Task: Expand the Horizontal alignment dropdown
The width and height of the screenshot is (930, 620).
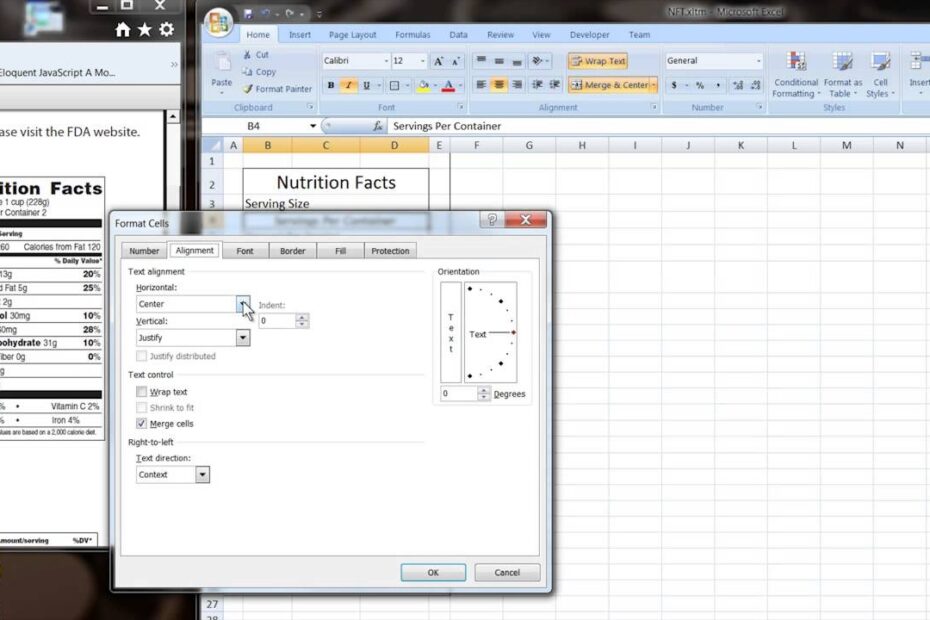Action: [x=242, y=304]
